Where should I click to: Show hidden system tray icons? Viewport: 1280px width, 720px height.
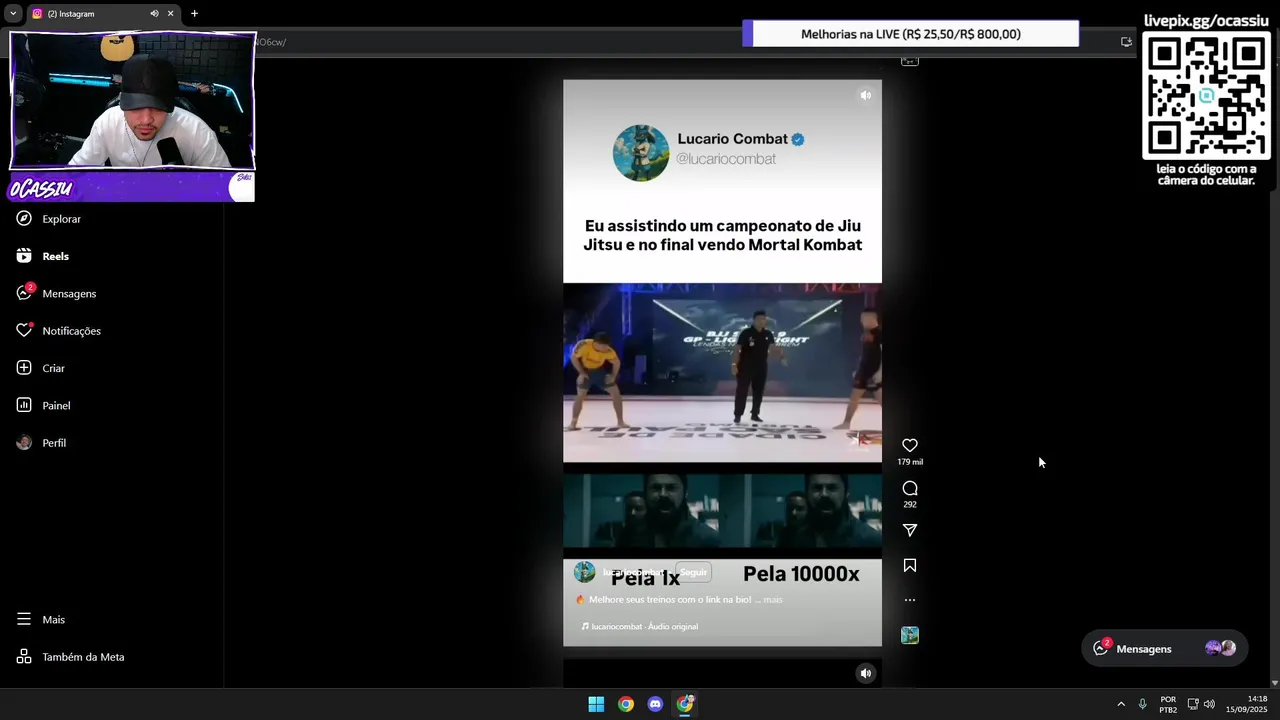point(1121,704)
